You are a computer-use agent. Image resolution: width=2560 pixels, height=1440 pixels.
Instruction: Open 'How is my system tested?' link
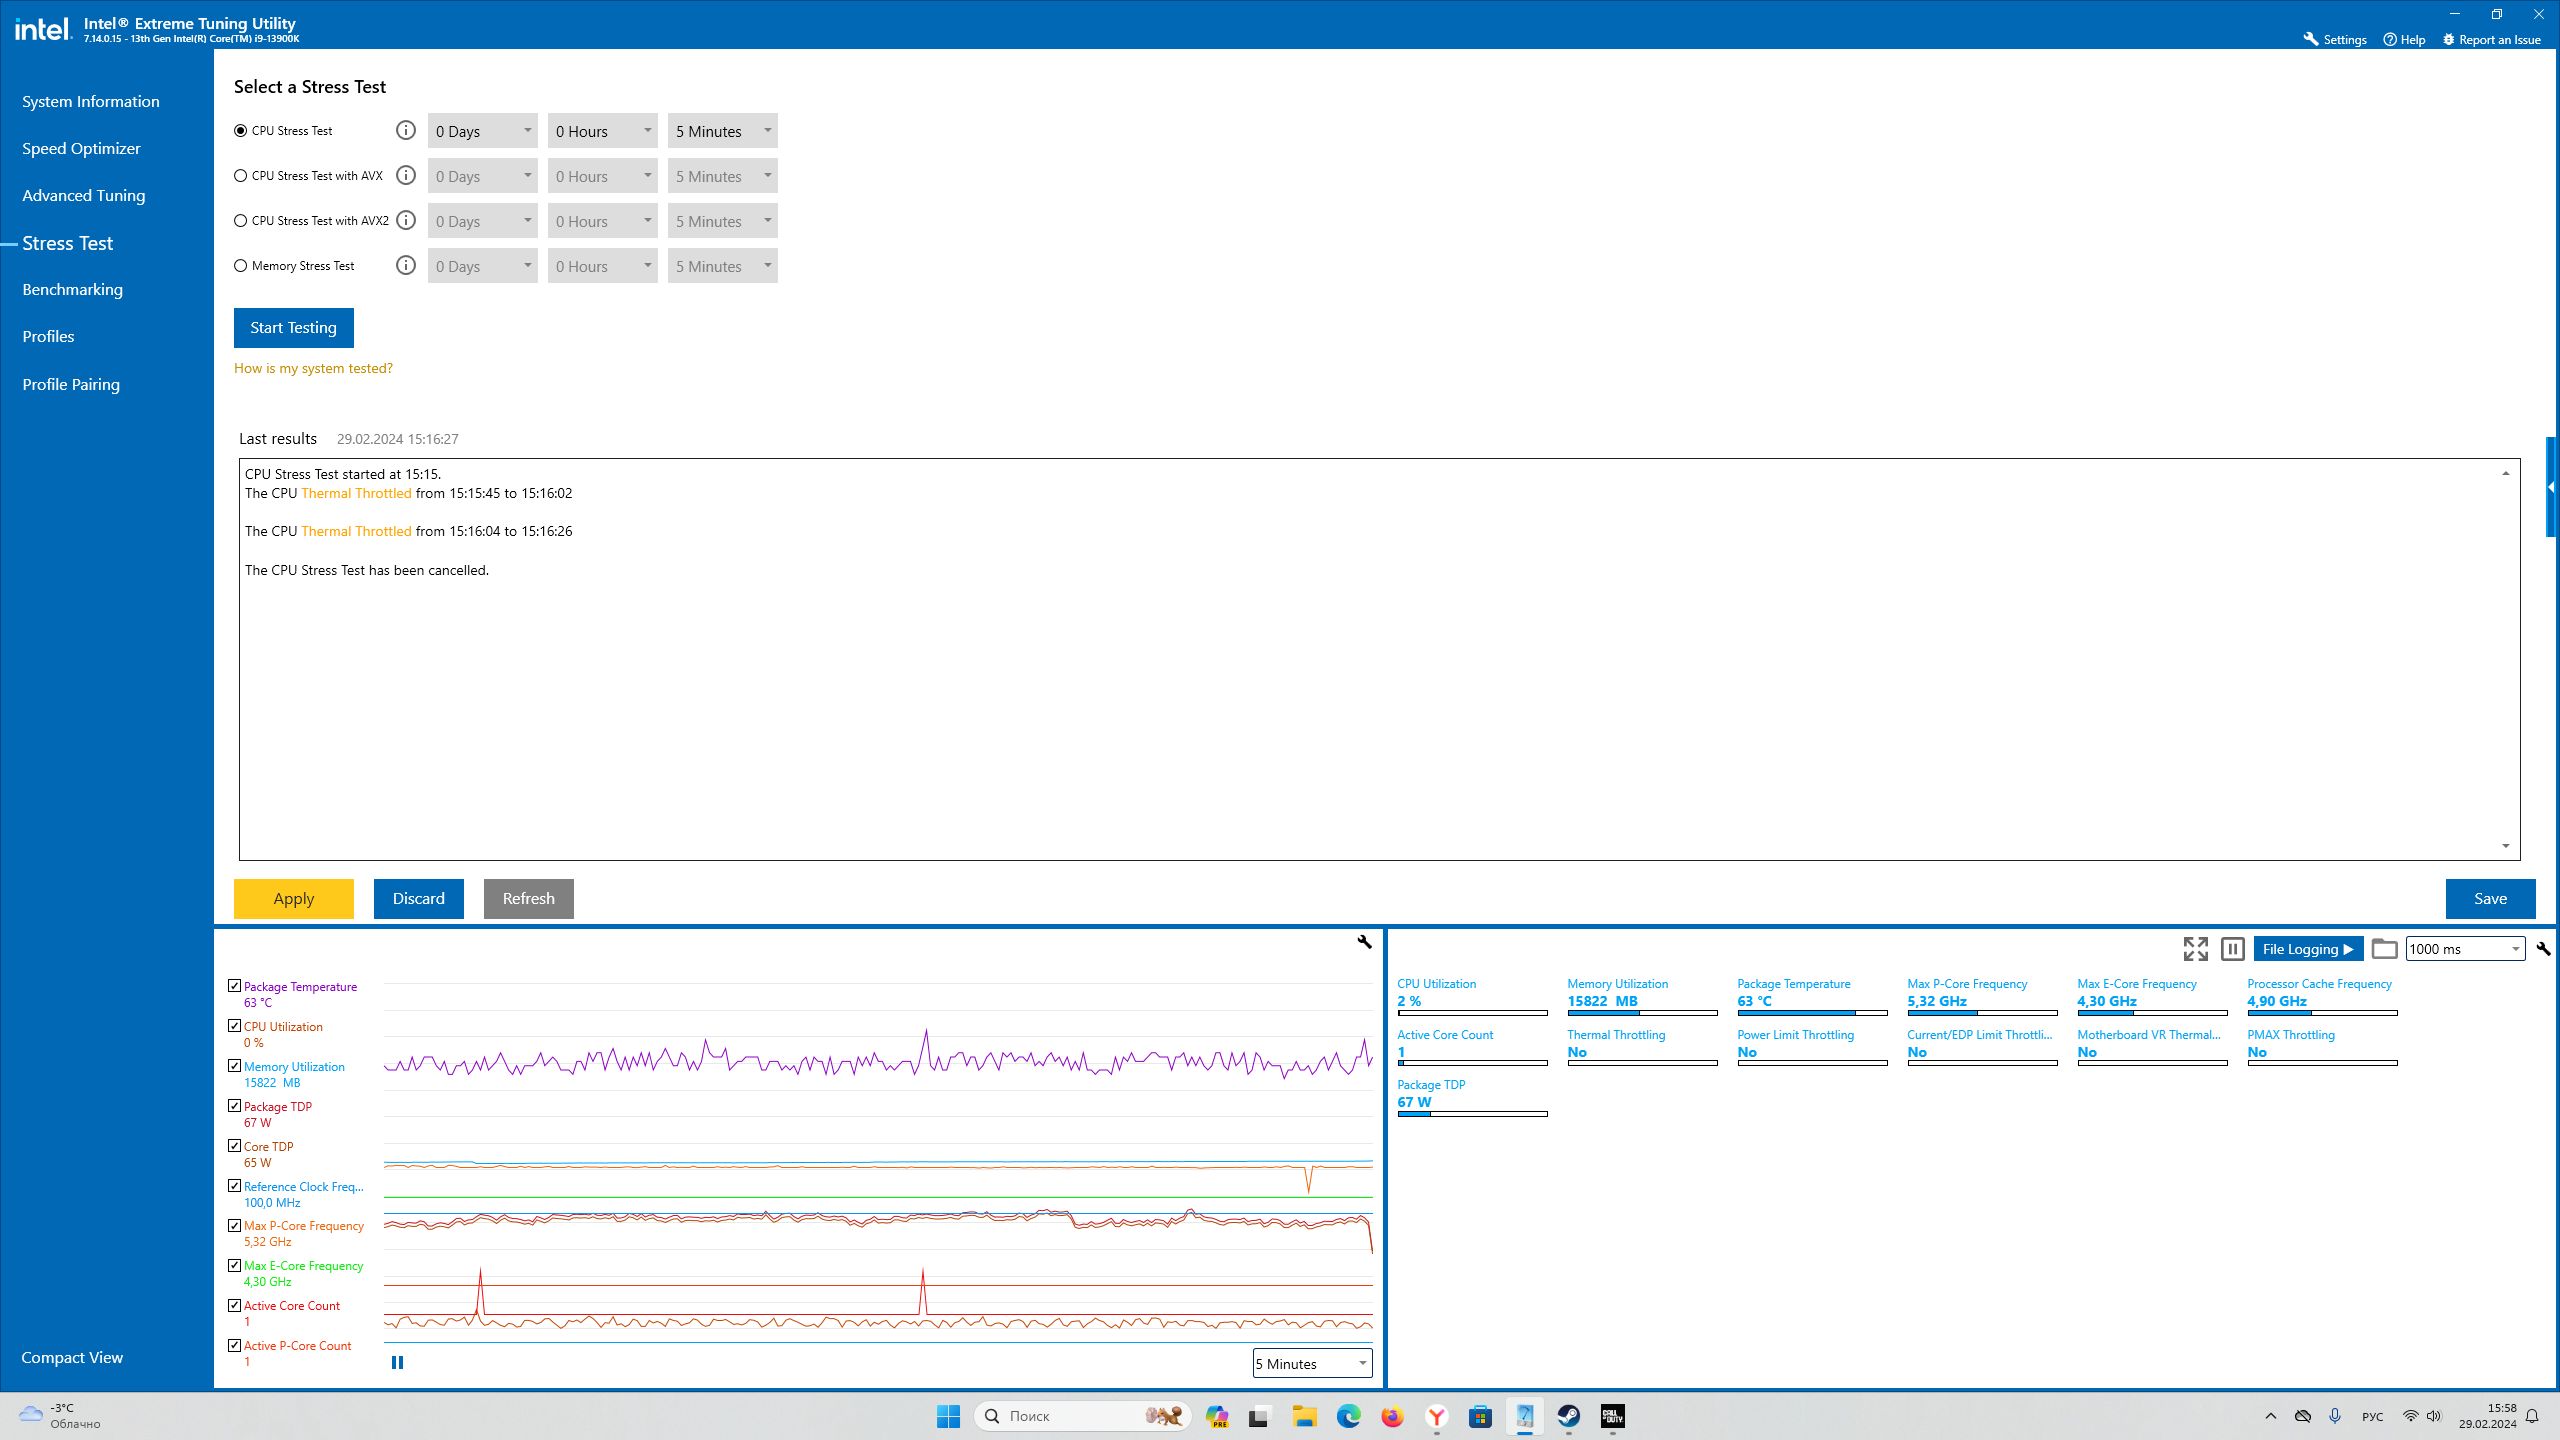pos(313,368)
